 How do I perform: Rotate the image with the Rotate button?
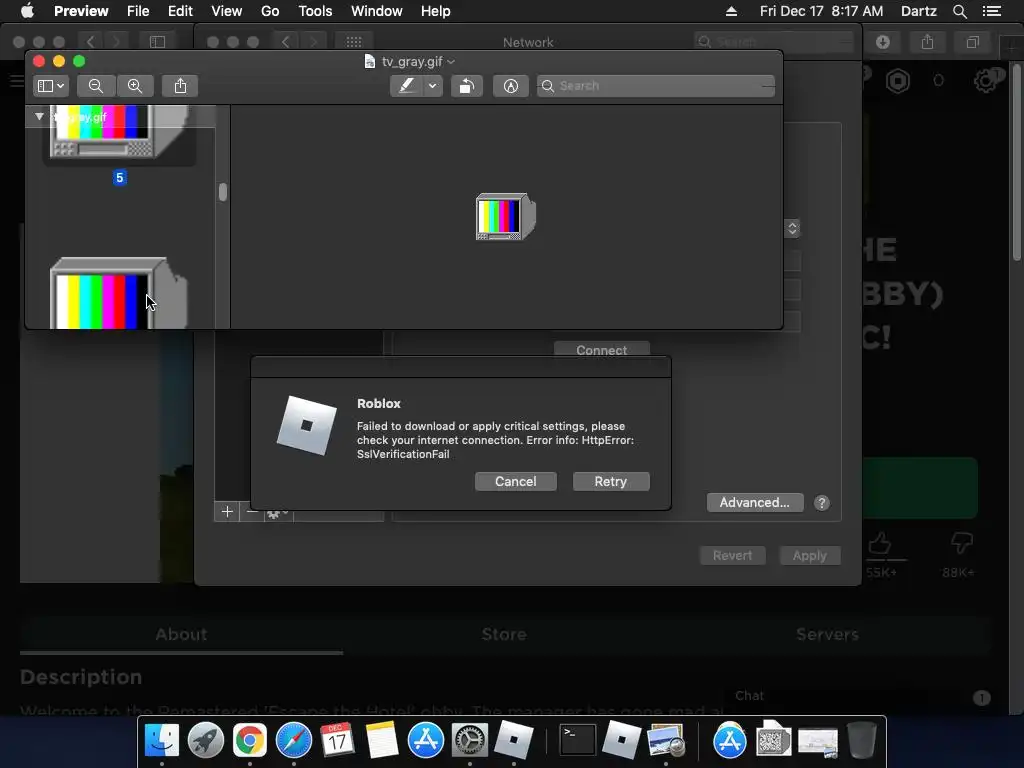[466, 86]
